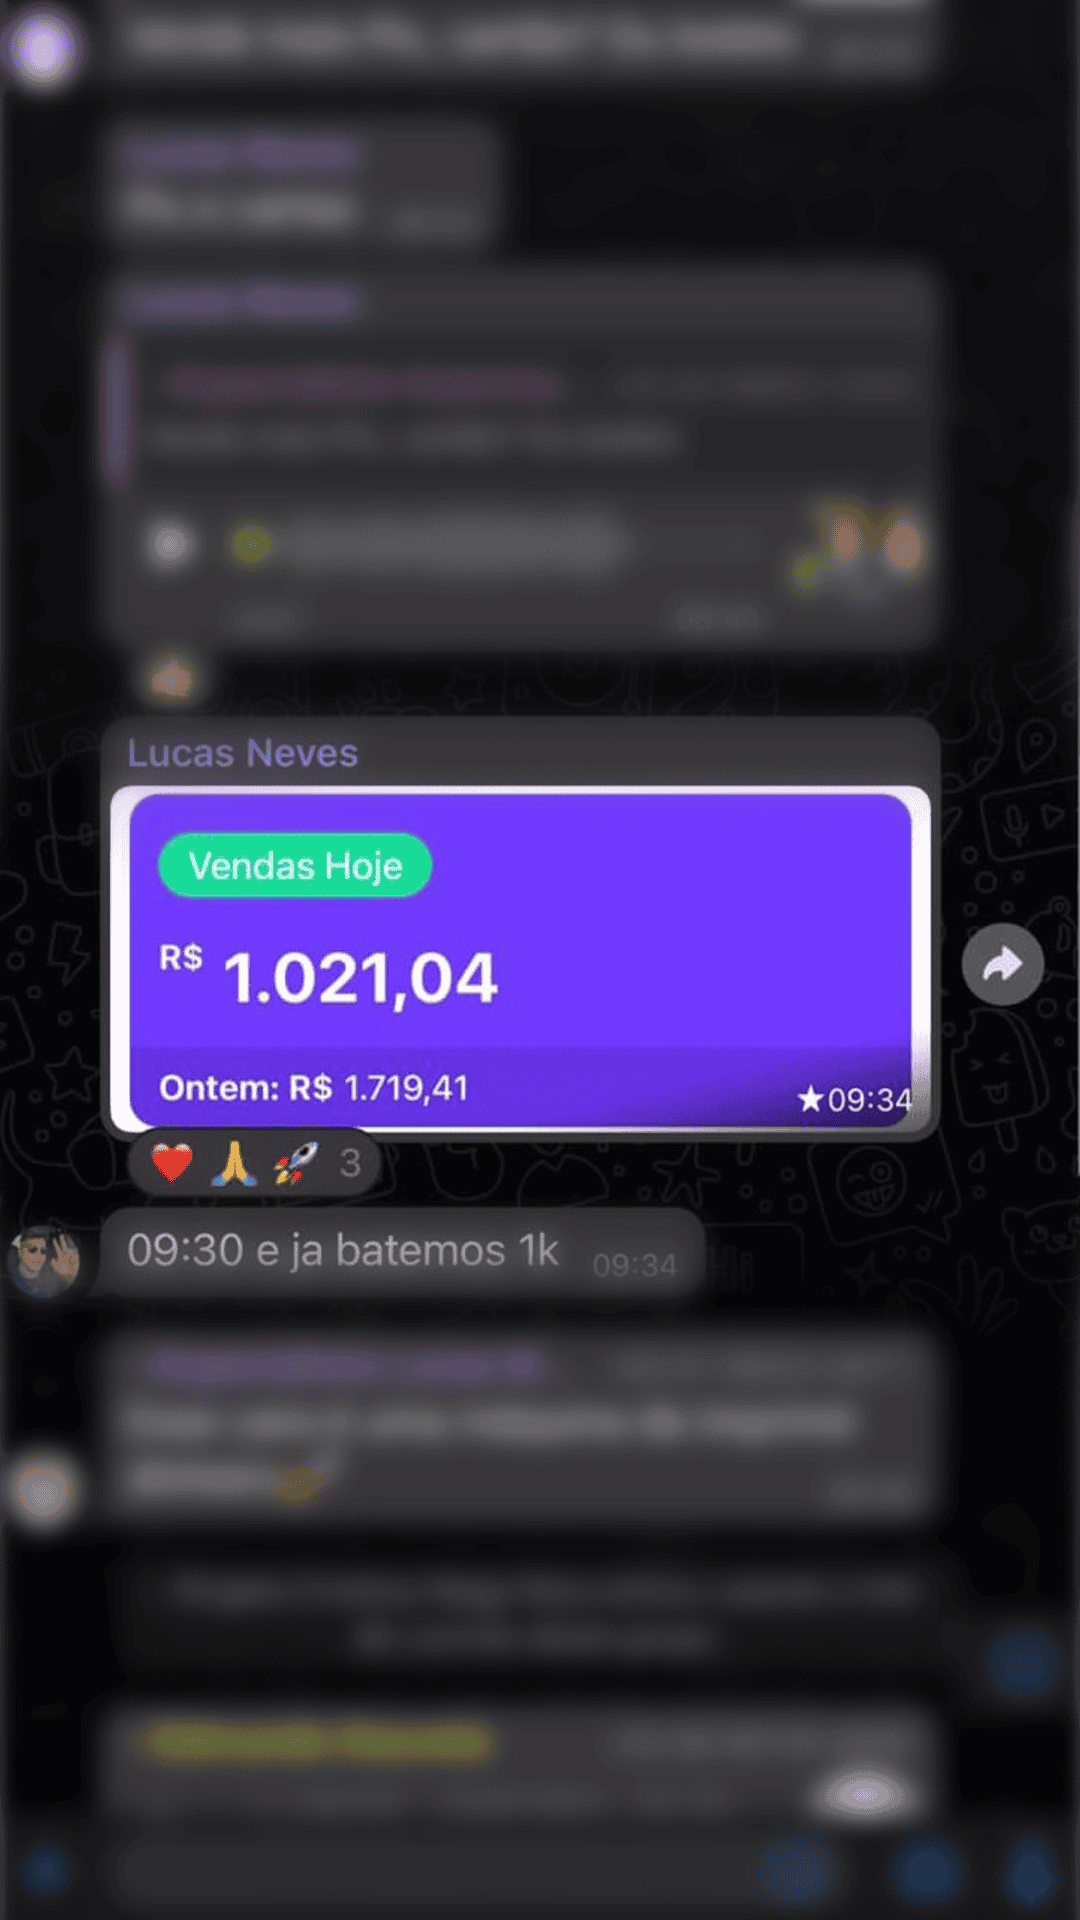Tap the Ontem: R$ 1.719,41 line
The image size is (1080, 1920).
point(313,1088)
